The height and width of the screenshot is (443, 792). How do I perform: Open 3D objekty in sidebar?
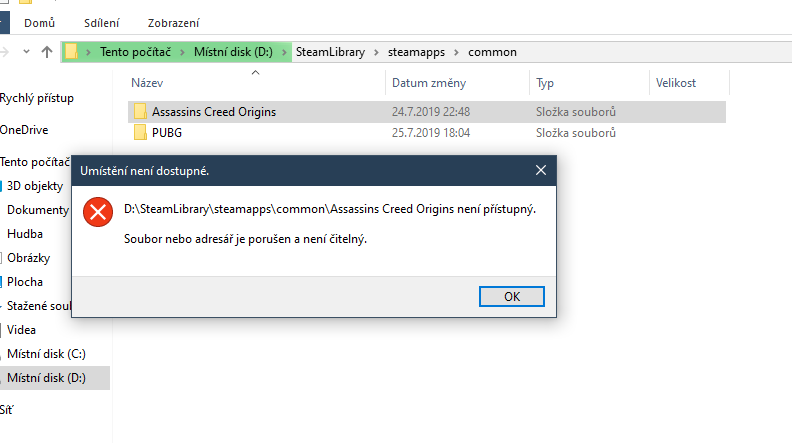click(35, 186)
